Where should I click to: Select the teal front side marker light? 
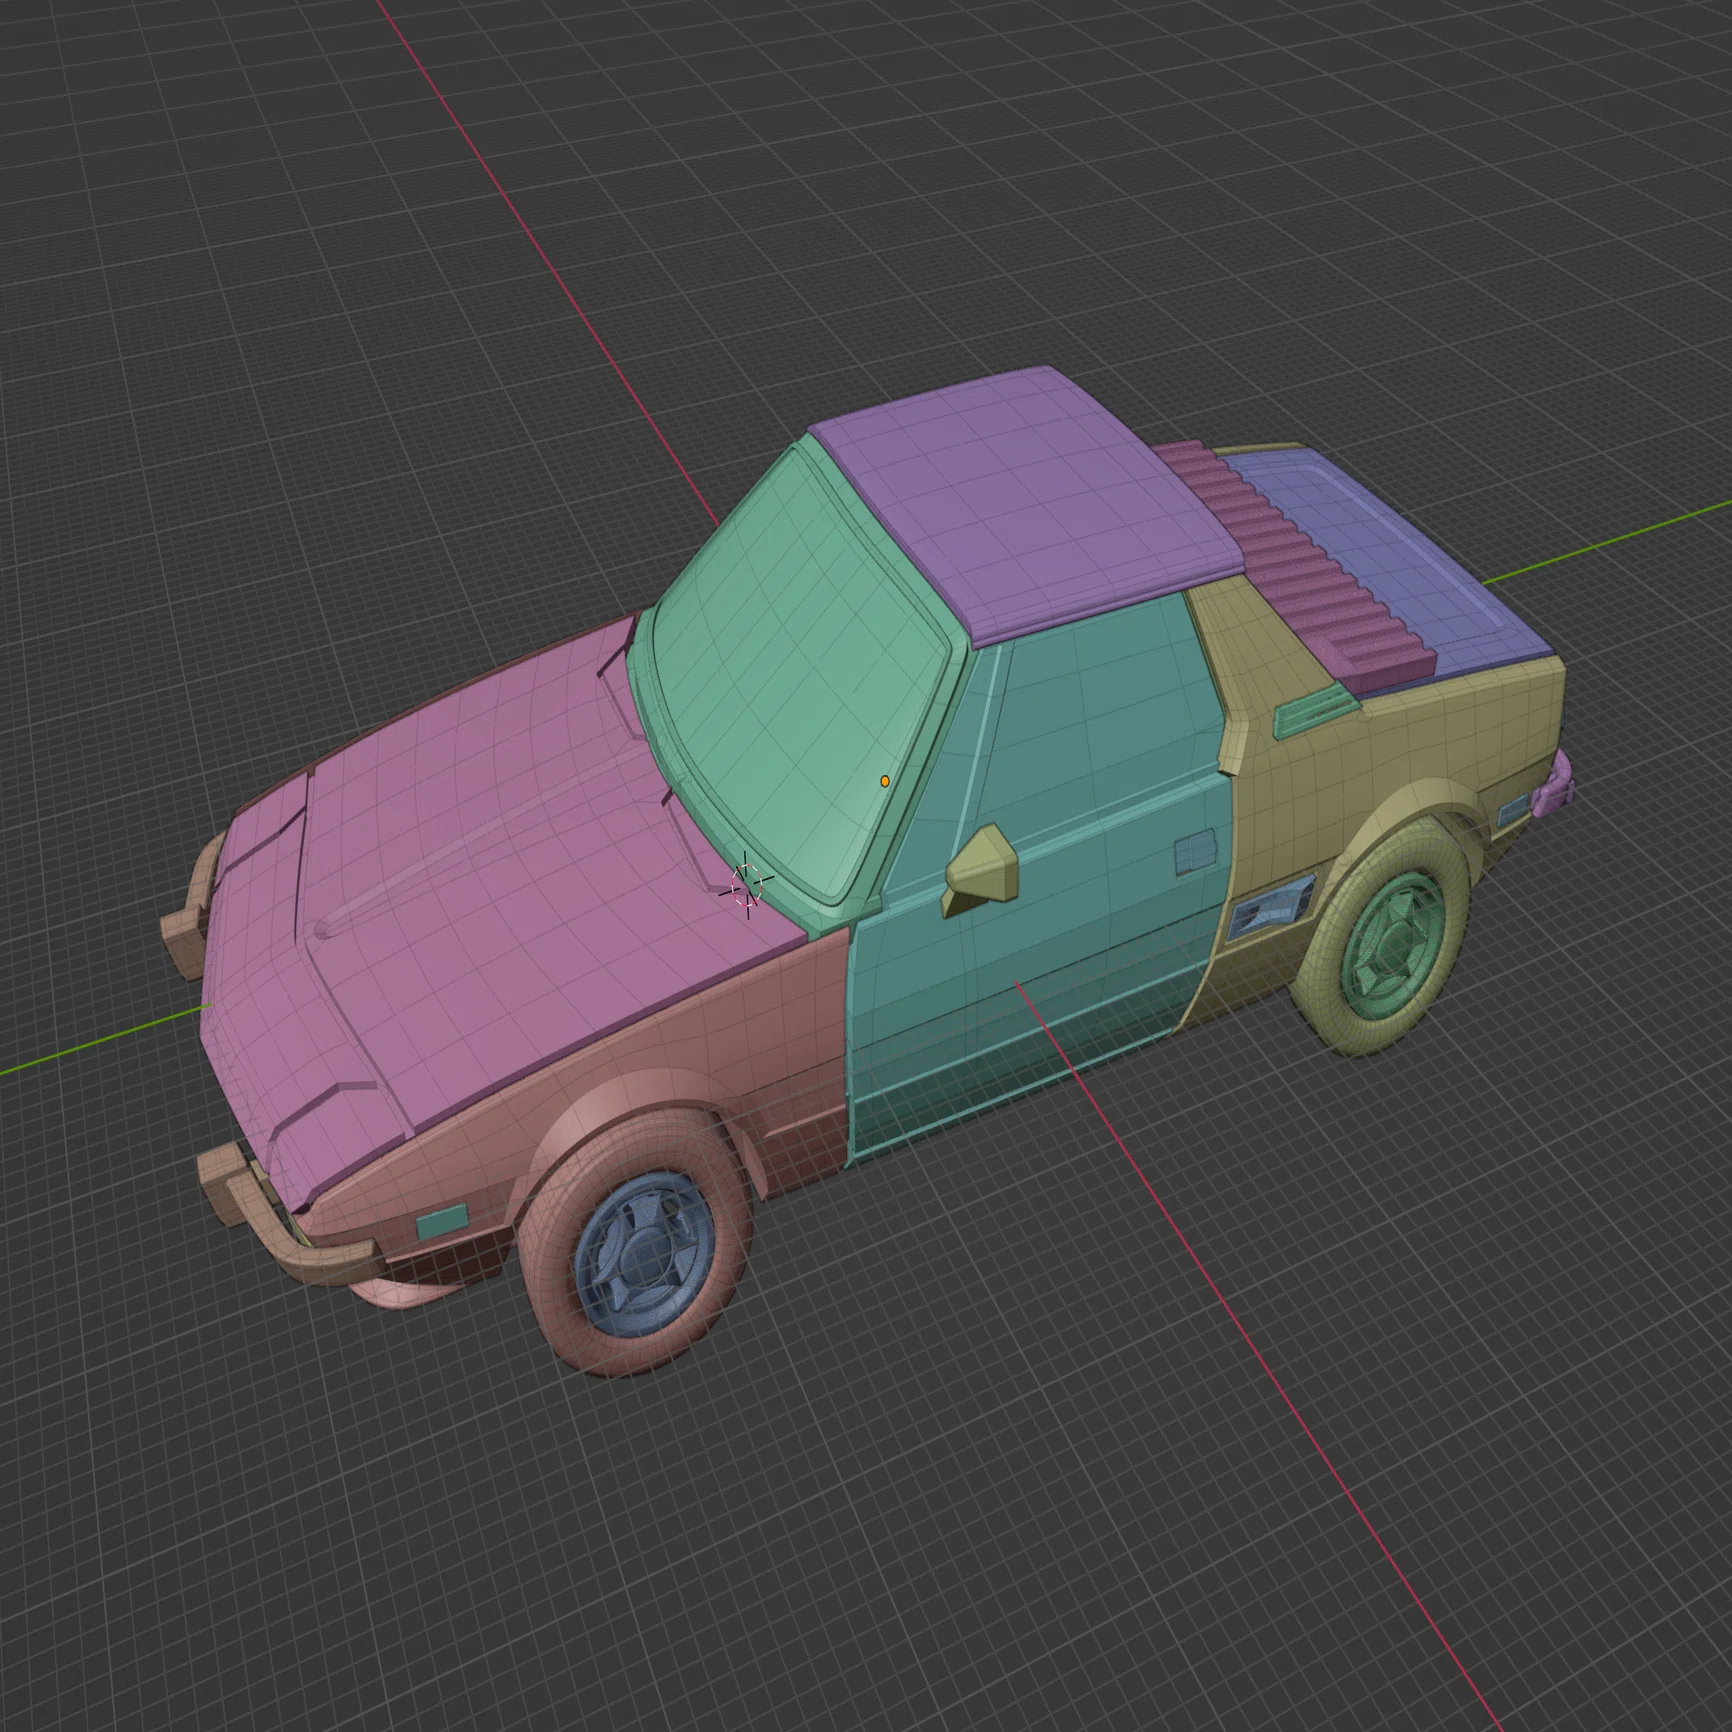[x=441, y=1222]
